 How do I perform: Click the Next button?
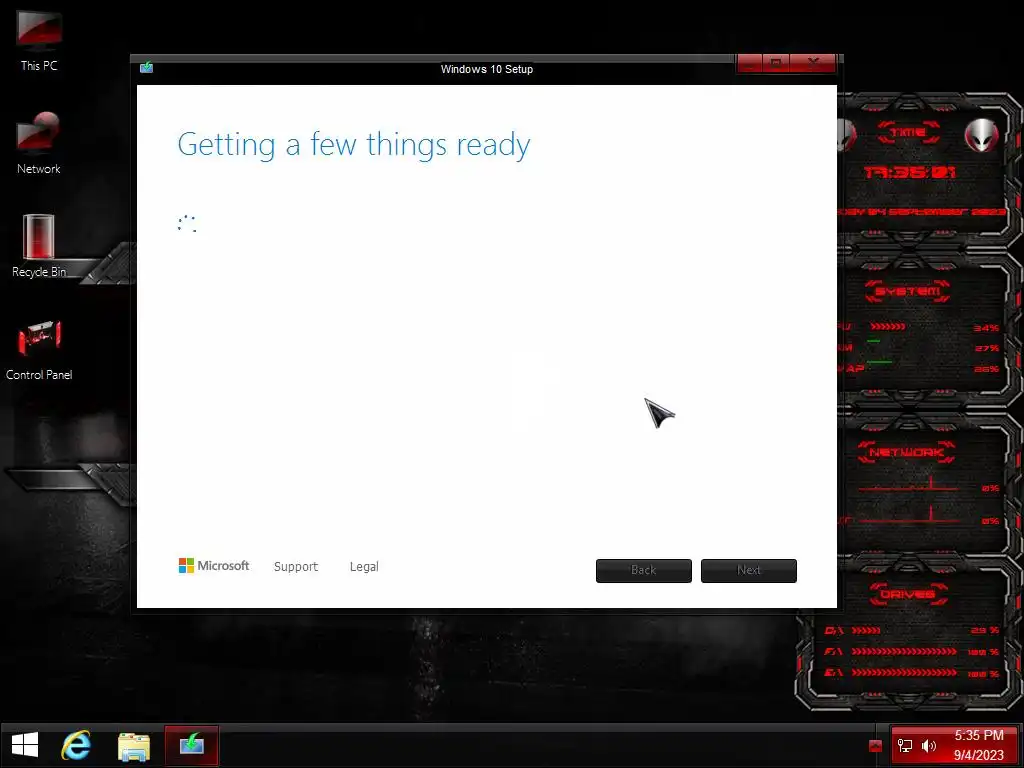coord(748,570)
